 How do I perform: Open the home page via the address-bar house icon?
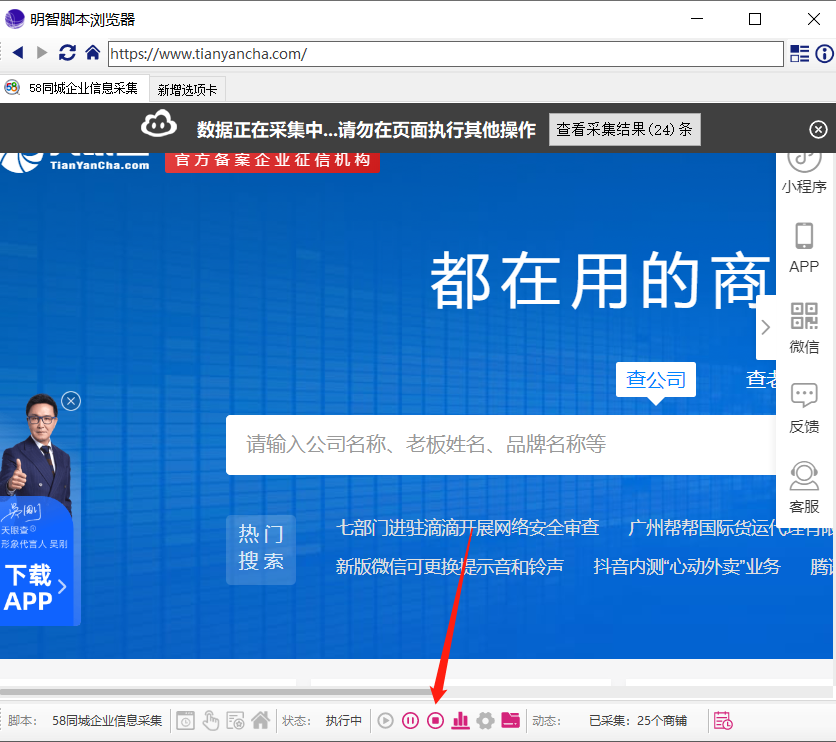(x=93, y=52)
